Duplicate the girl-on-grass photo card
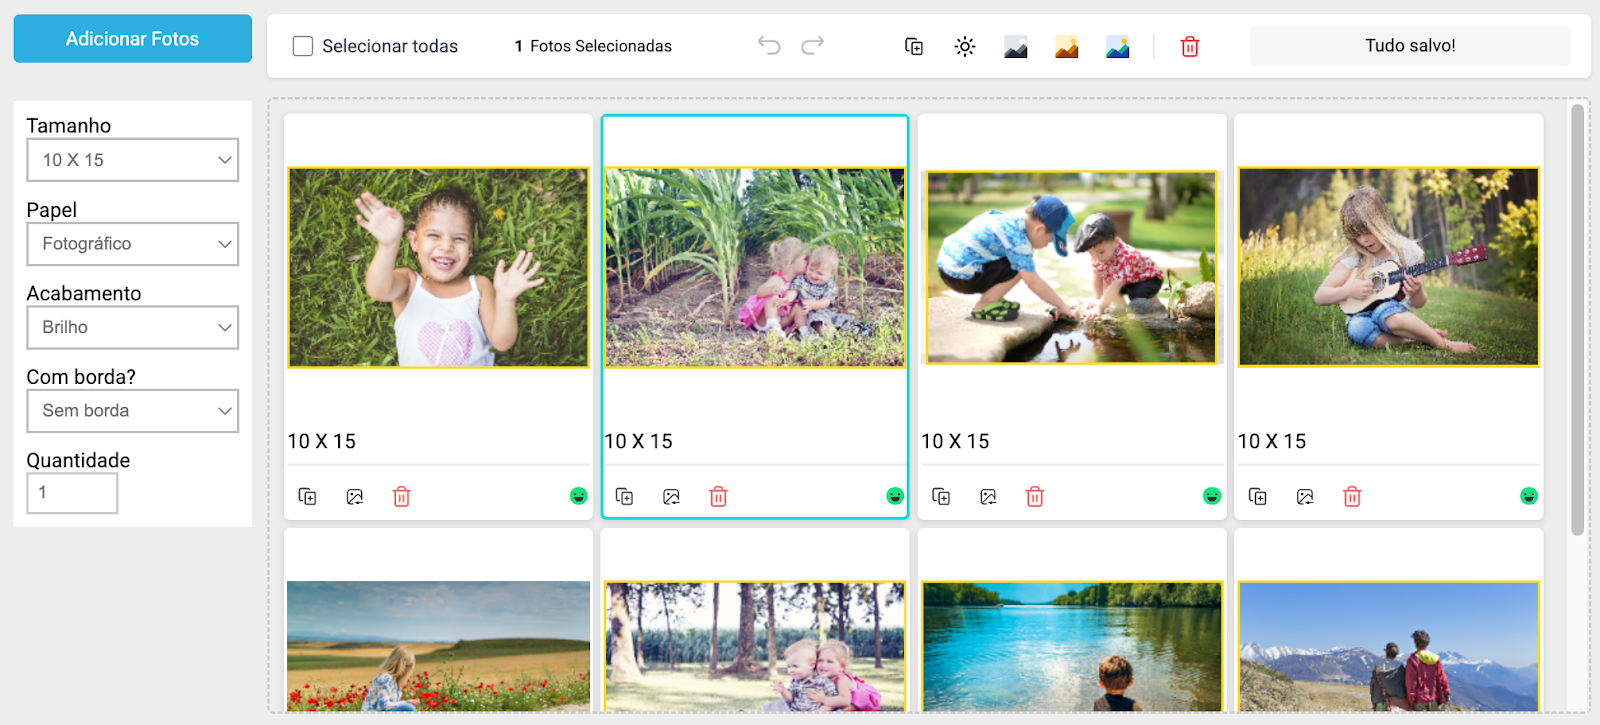 tap(308, 497)
